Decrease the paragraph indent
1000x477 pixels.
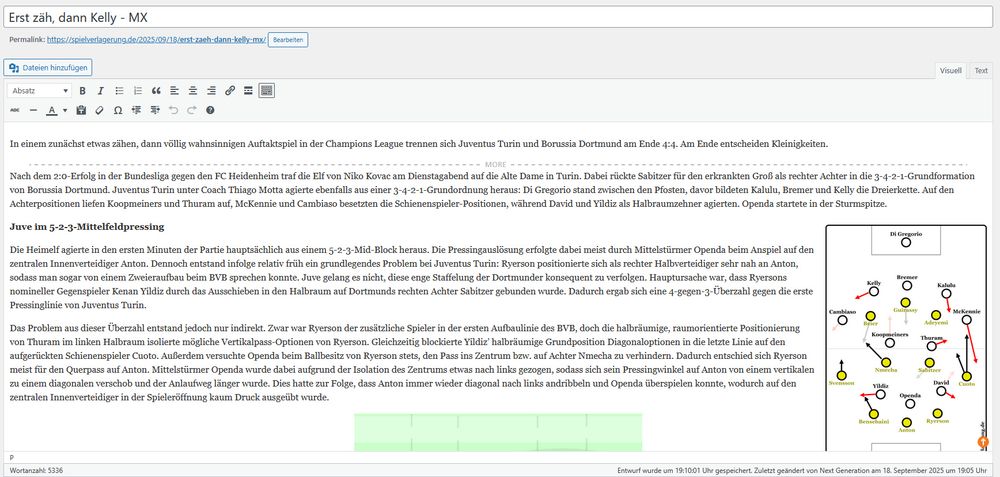[x=136, y=110]
